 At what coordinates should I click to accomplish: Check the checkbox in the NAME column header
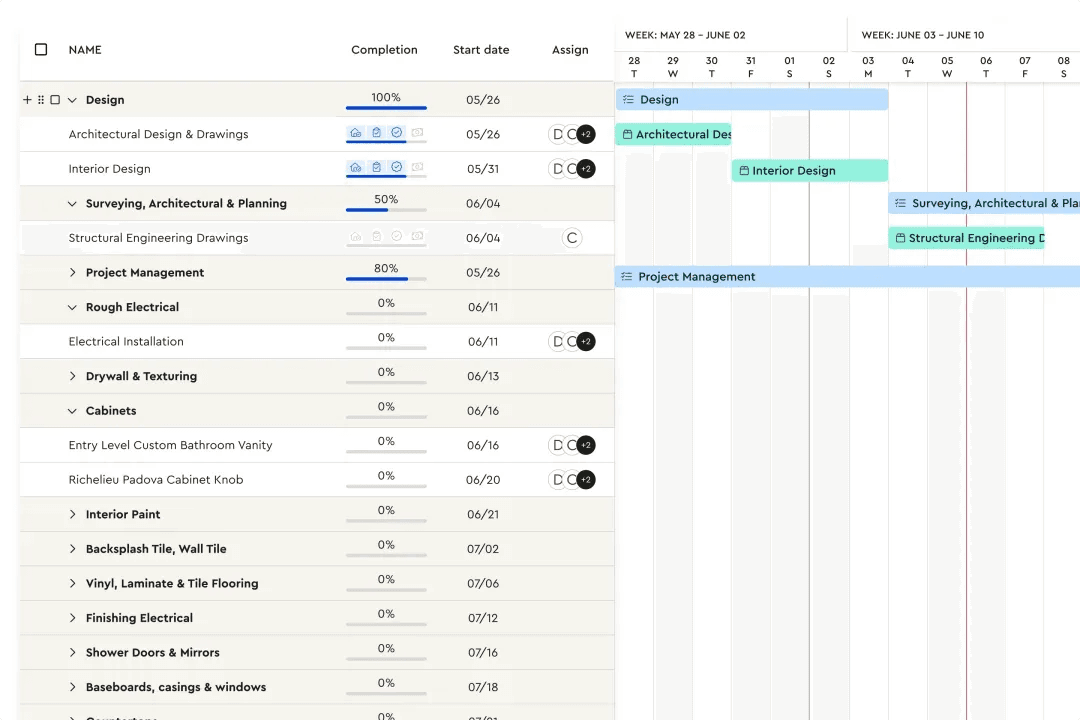40,48
